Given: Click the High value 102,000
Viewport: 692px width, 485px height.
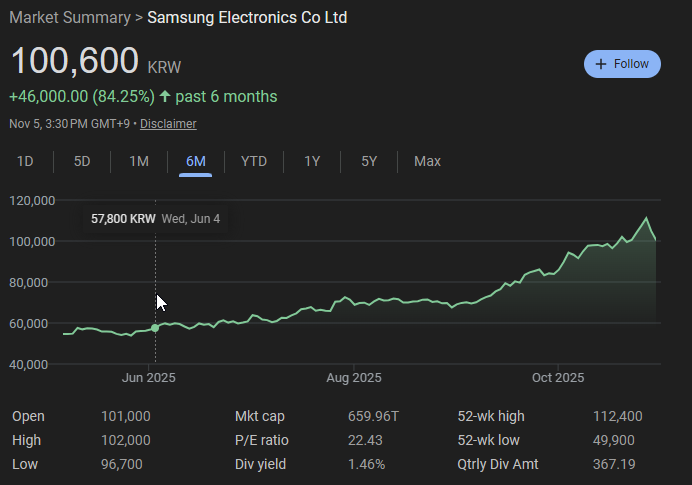Looking at the screenshot, I should tap(126, 440).
